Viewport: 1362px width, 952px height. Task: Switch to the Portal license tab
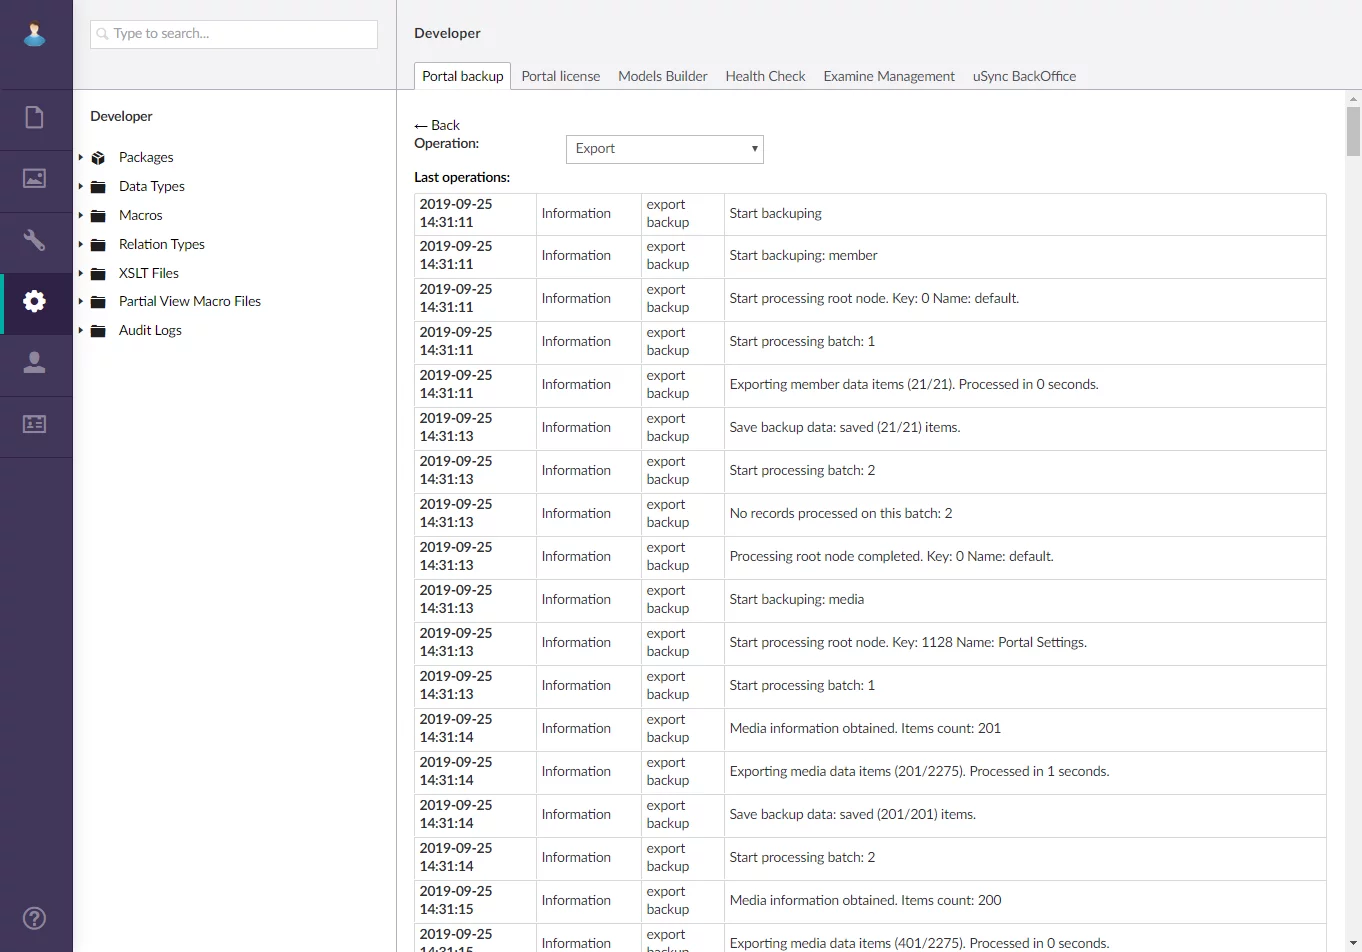click(560, 76)
